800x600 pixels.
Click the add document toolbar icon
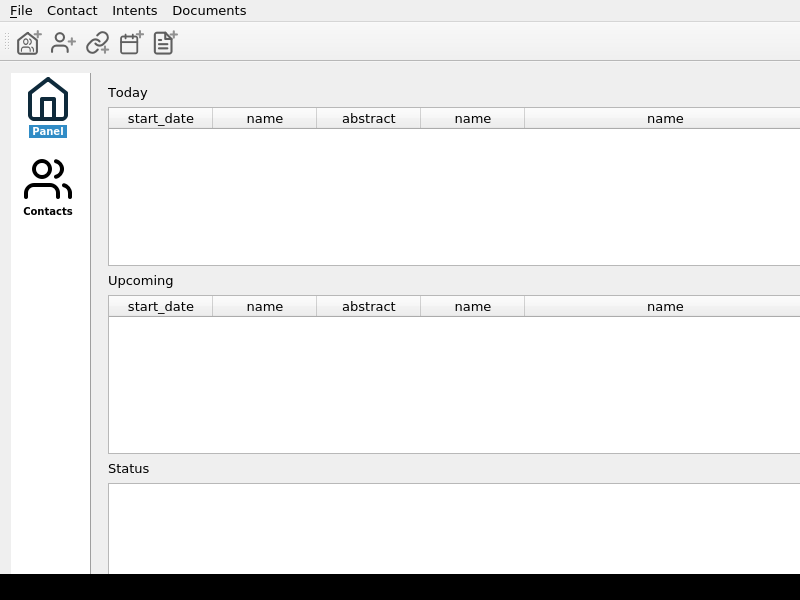165,43
